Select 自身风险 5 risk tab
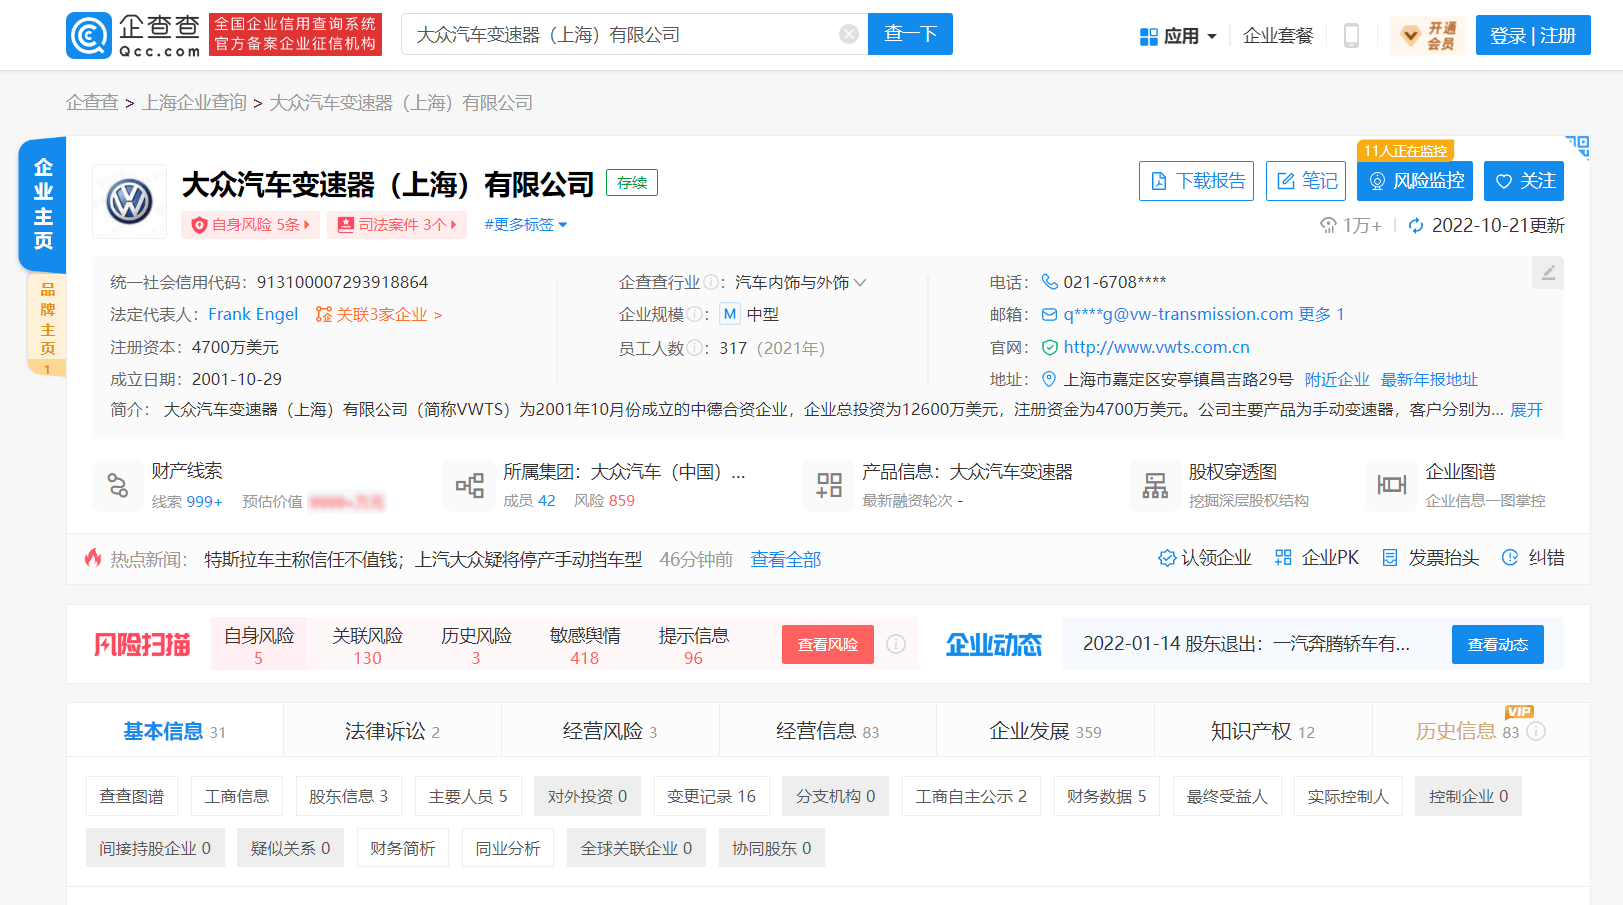1623x905 pixels. 259,645
